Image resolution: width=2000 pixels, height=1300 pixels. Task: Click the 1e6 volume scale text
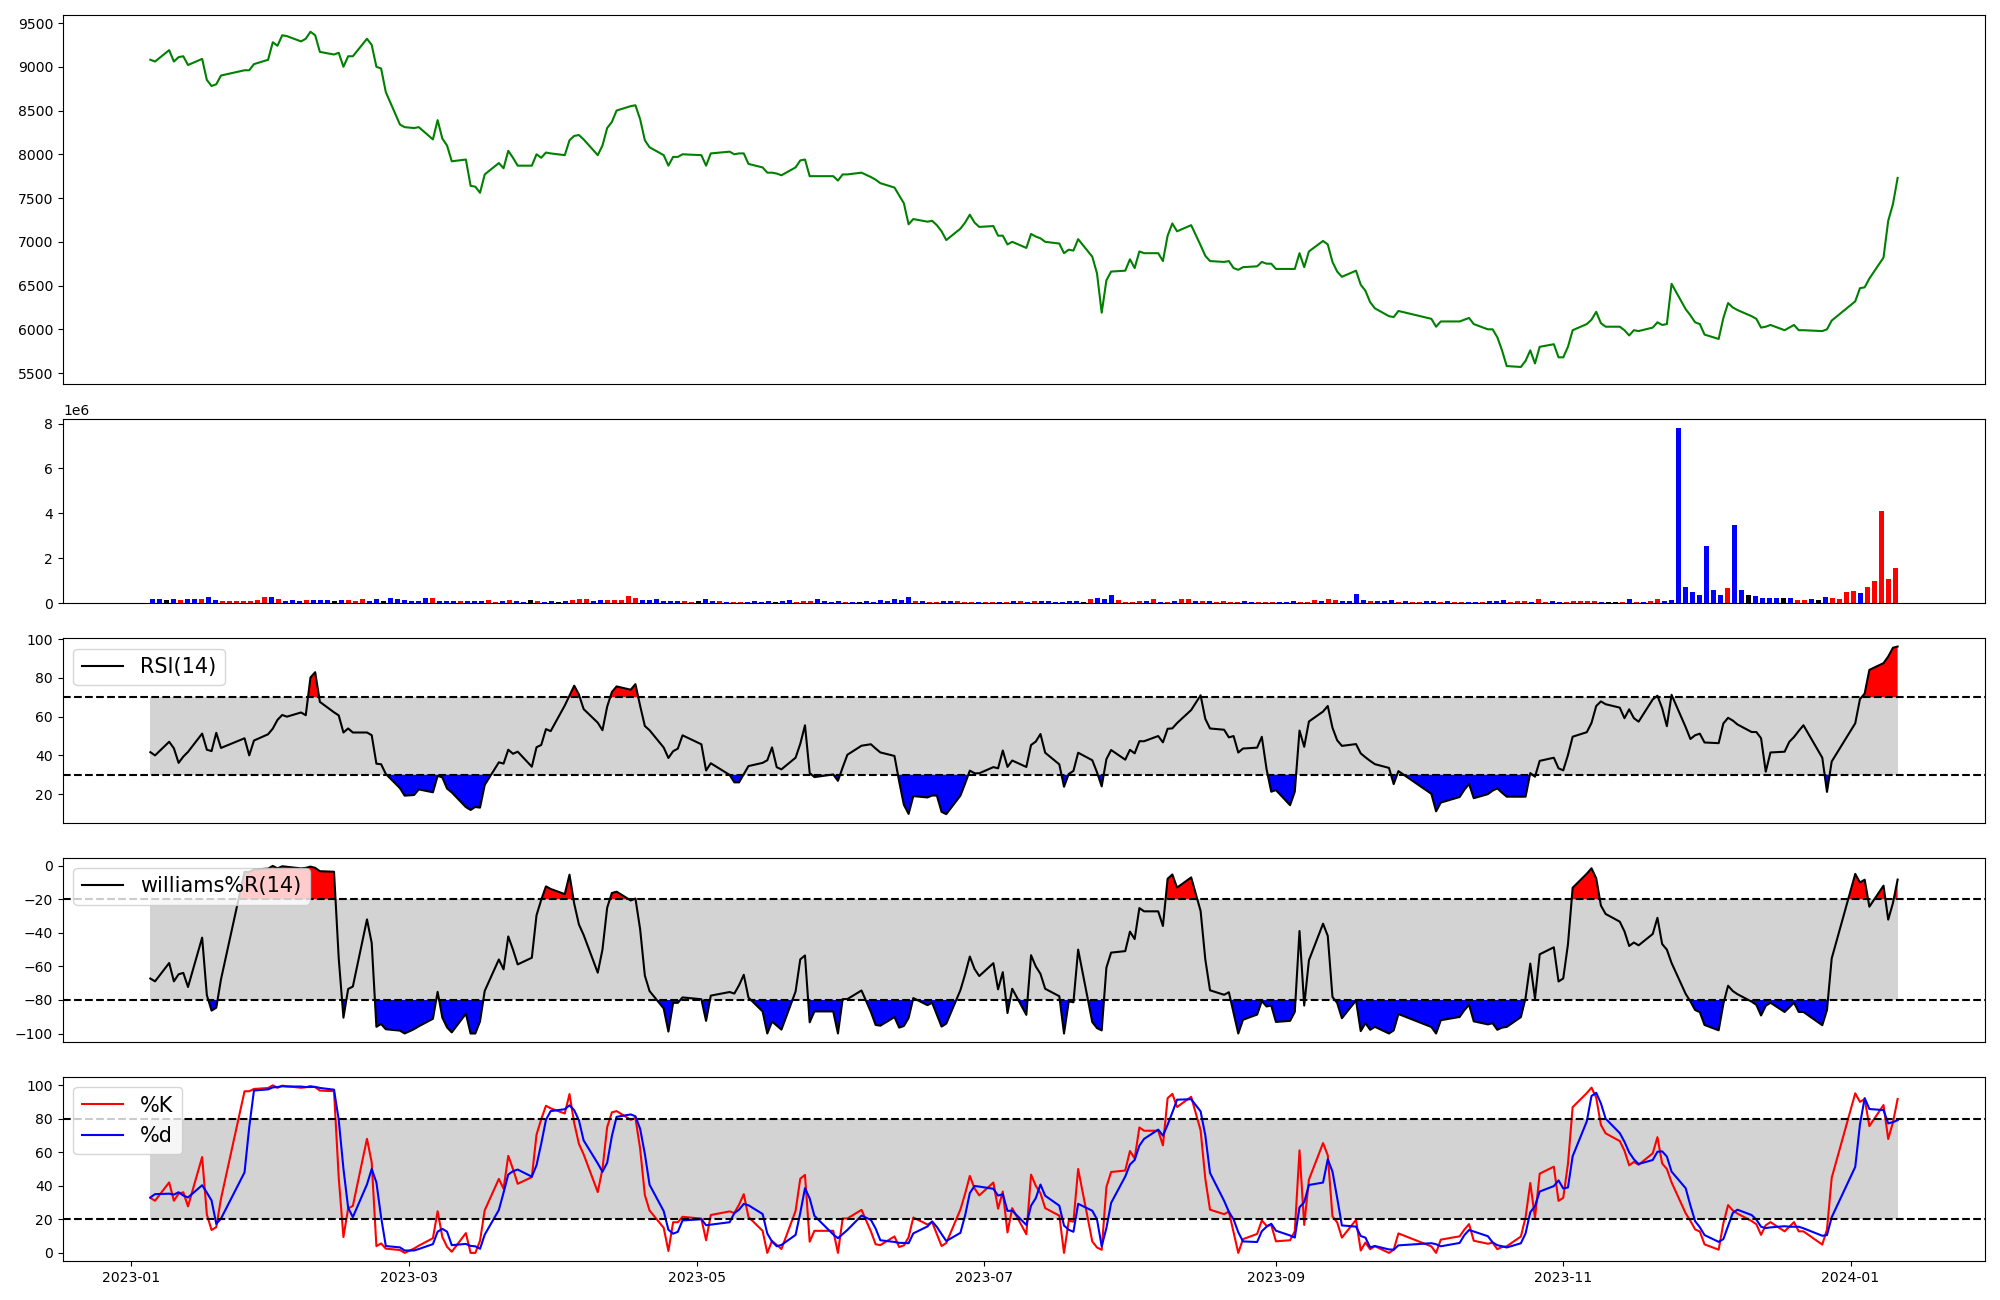tap(76, 411)
